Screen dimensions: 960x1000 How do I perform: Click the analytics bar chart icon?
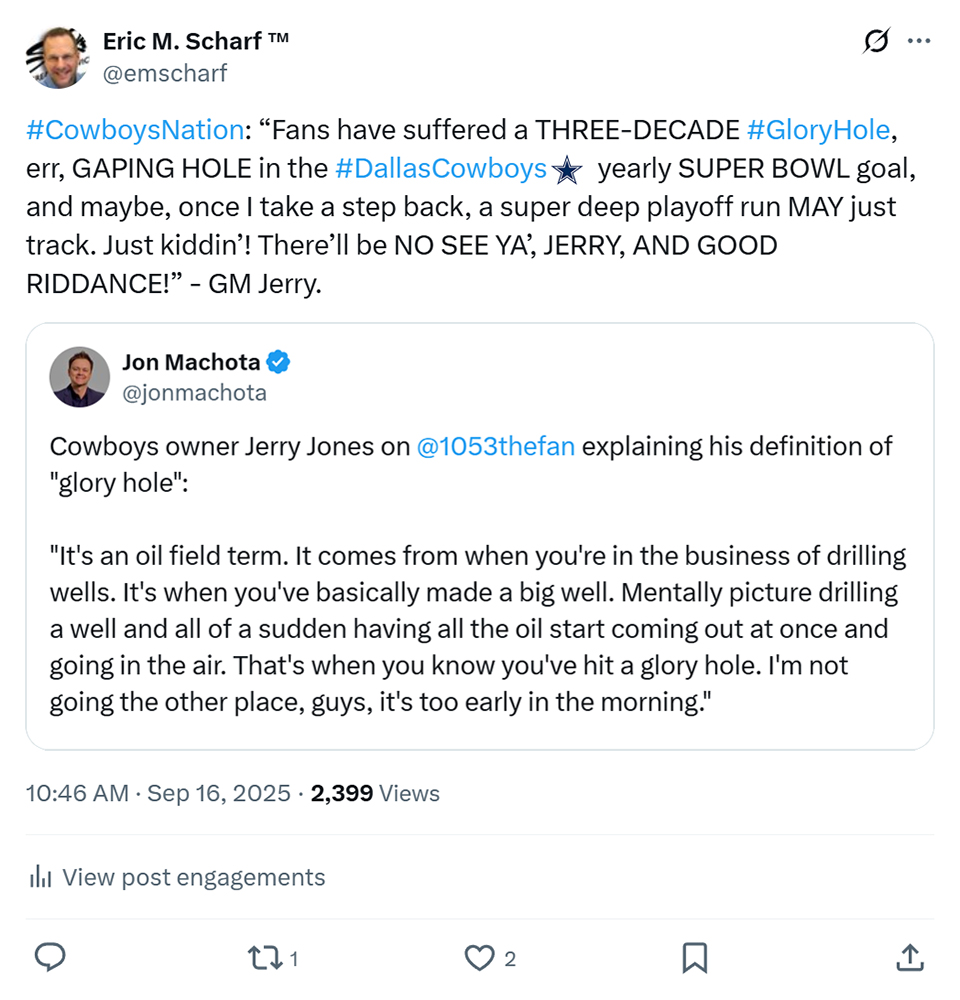41,878
